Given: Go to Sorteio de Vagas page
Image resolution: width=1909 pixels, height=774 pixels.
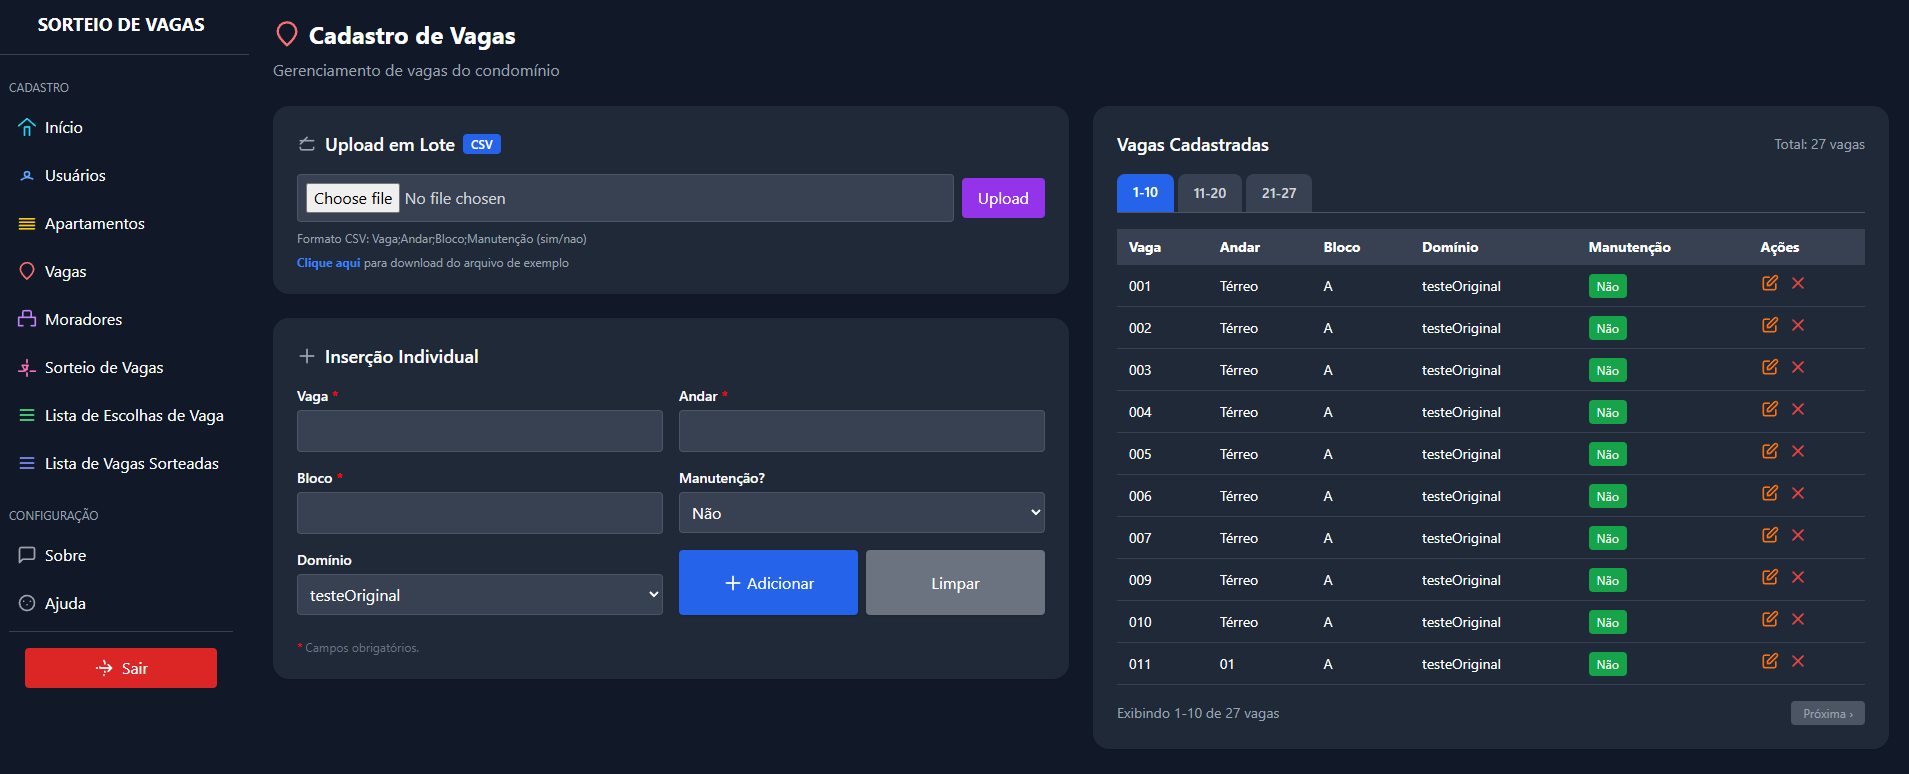Looking at the screenshot, I should [103, 368].
